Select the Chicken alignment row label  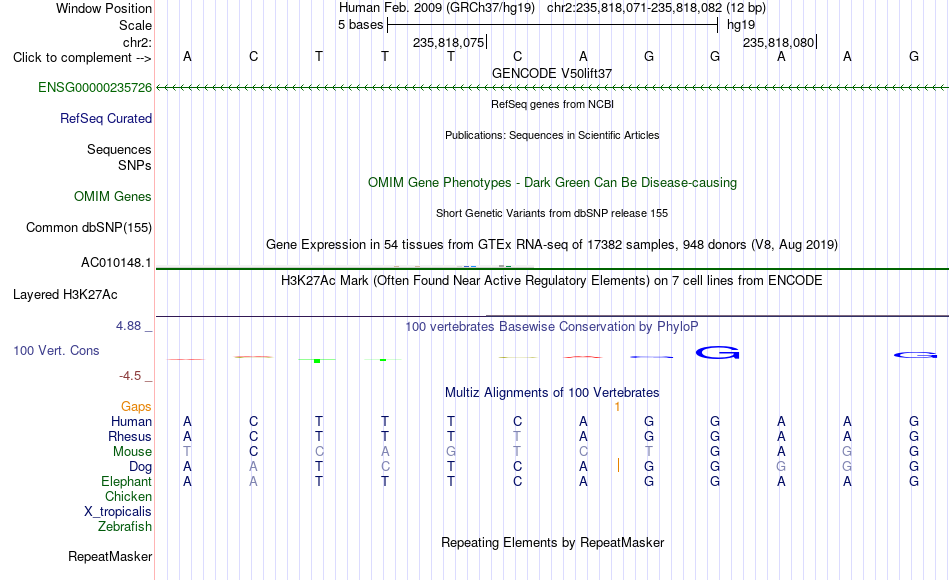[x=128, y=496]
